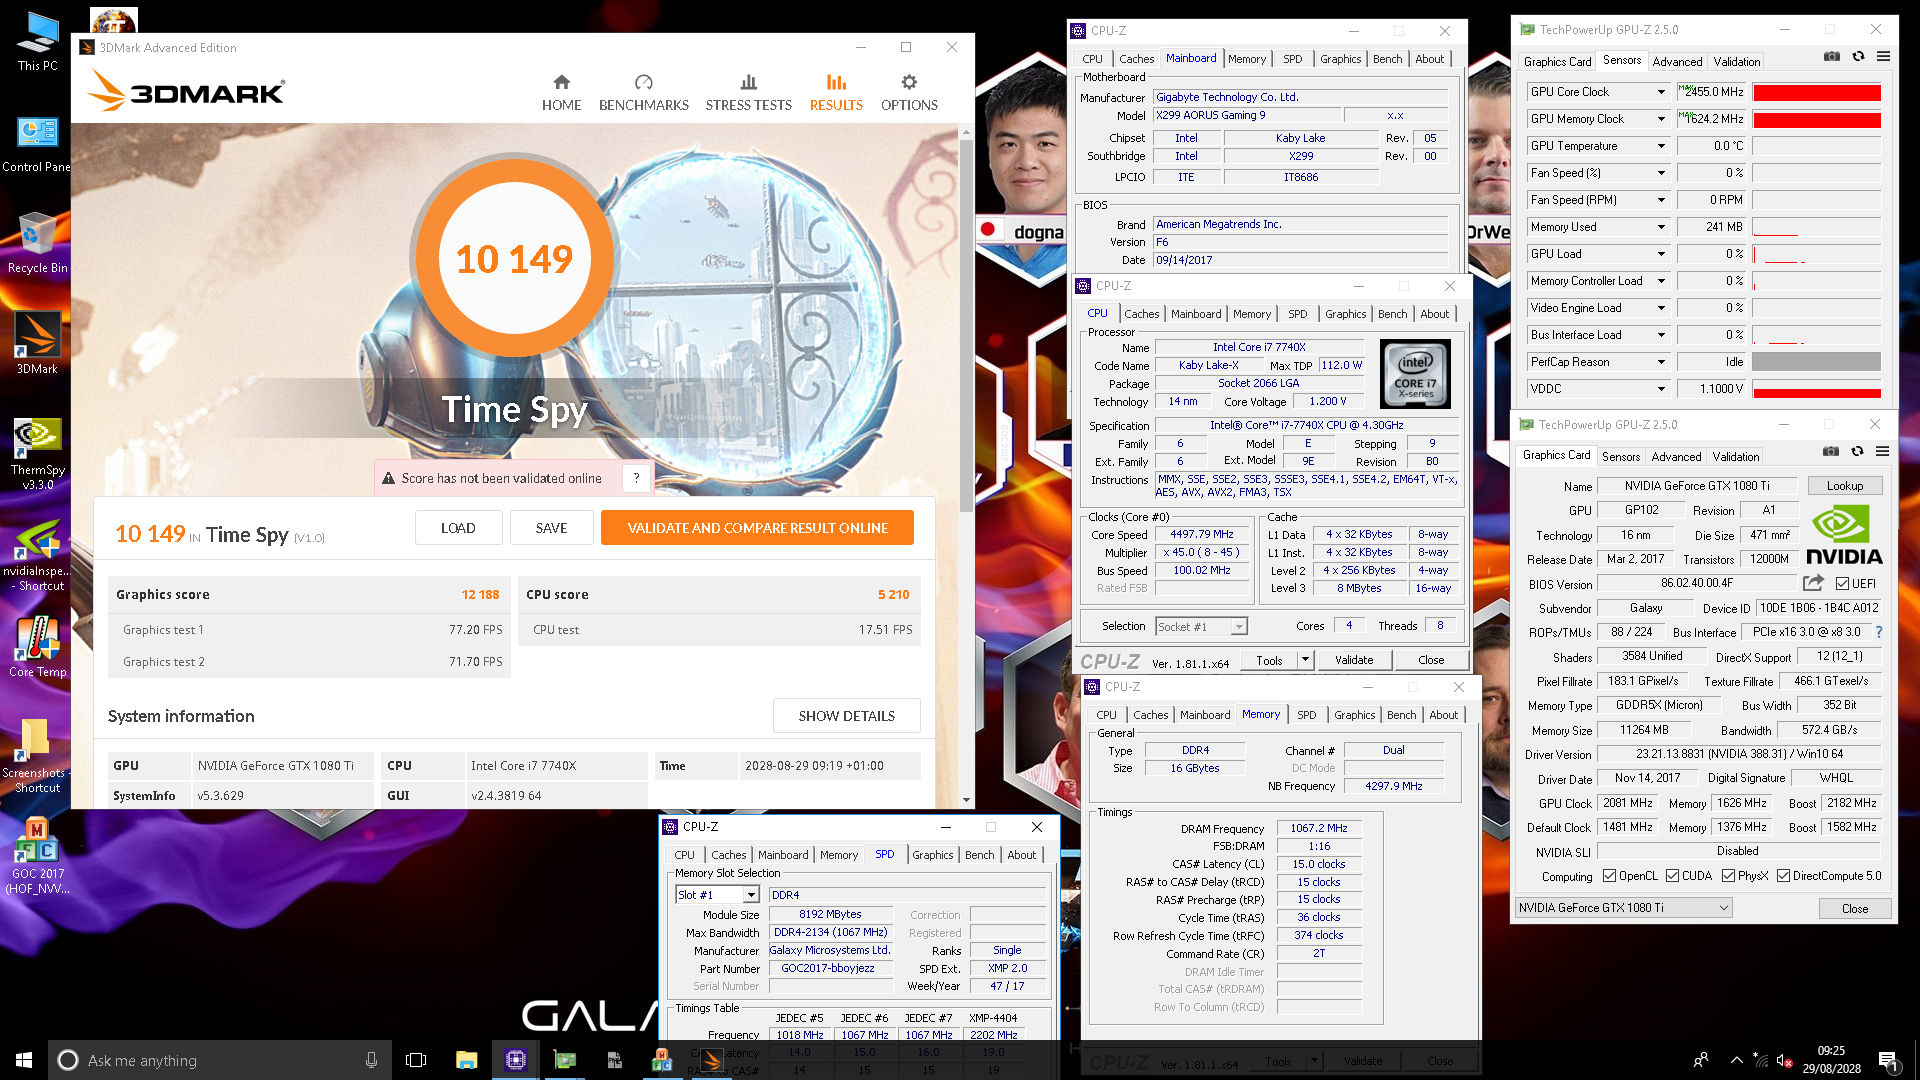Open the HOME section in 3DMark

click(561, 93)
